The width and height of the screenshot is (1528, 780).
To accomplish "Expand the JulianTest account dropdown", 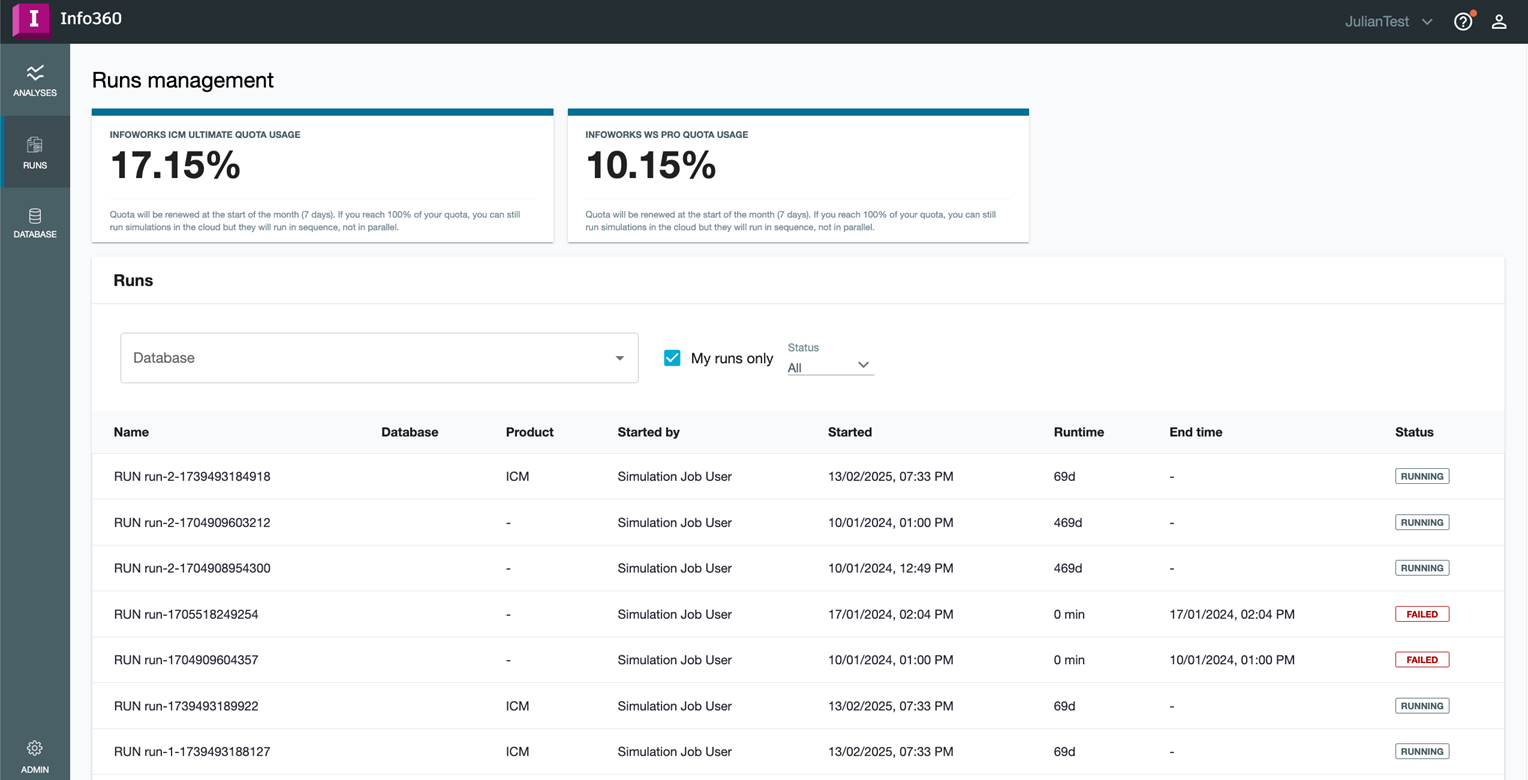I will [1389, 21].
